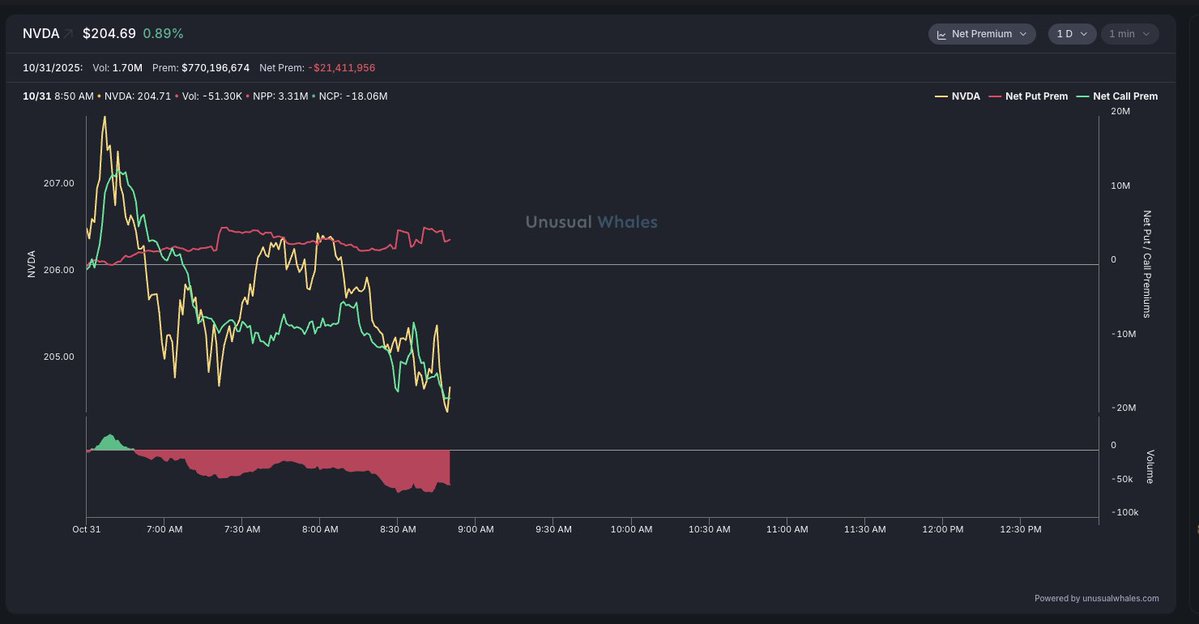The height and width of the screenshot is (624, 1199).
Task: Click the green positive volume area
Action: click(x=110, y=443)
